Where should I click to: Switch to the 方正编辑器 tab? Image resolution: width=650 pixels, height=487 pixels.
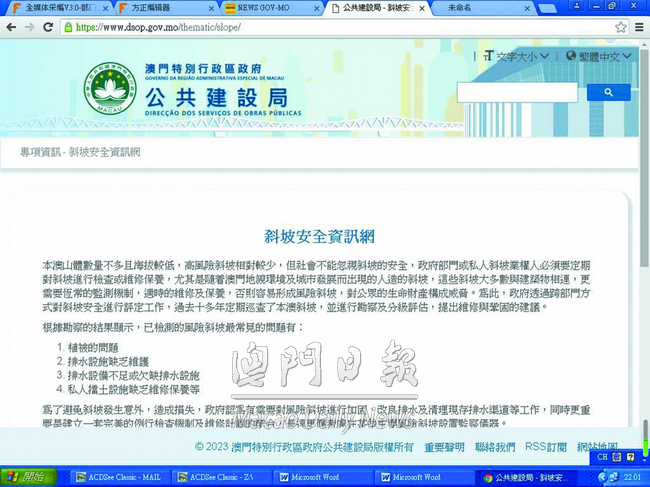click(x=158, y=8)
